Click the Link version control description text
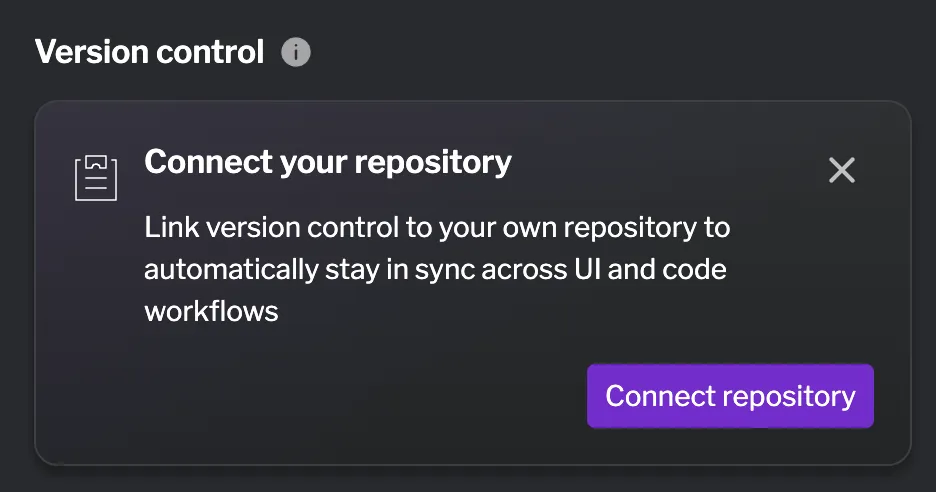 coord(437,228)
